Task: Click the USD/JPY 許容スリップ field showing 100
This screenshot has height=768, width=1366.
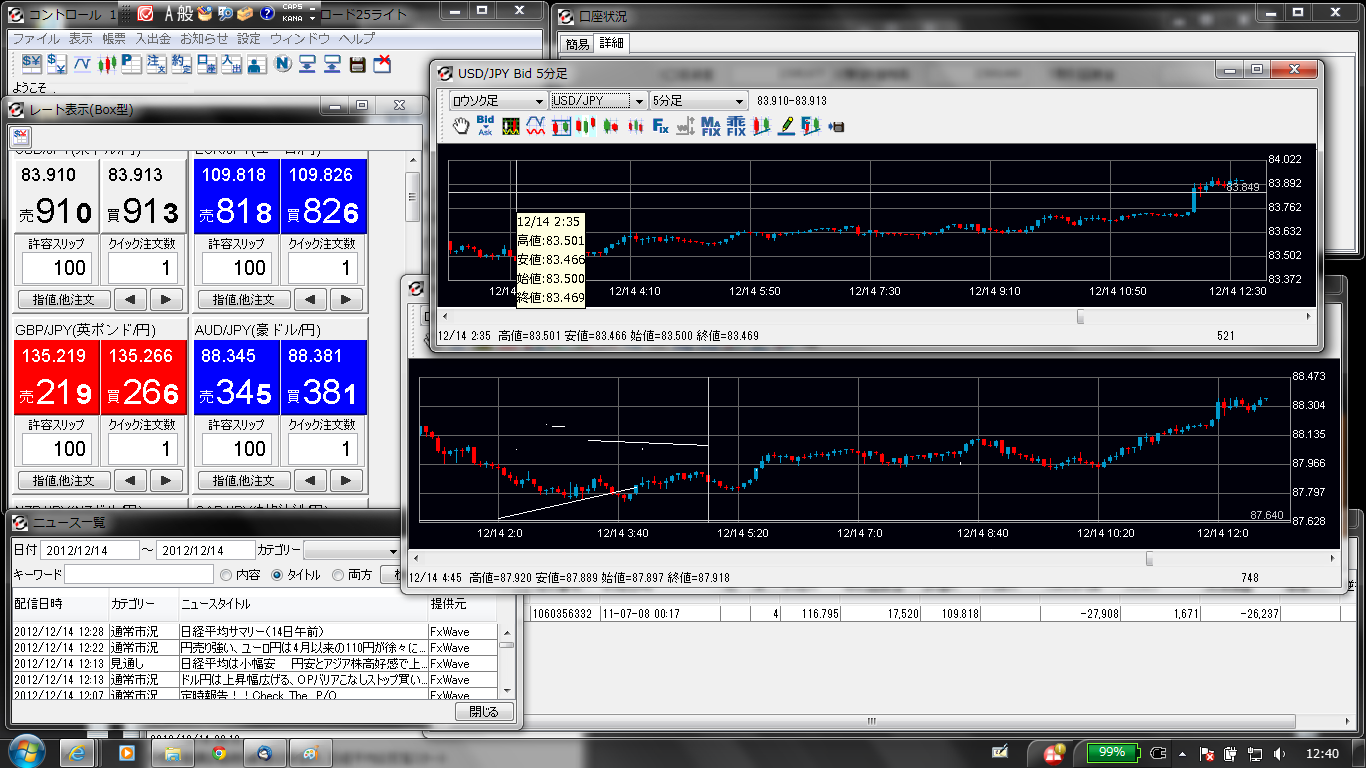Action: click(57, 268)
